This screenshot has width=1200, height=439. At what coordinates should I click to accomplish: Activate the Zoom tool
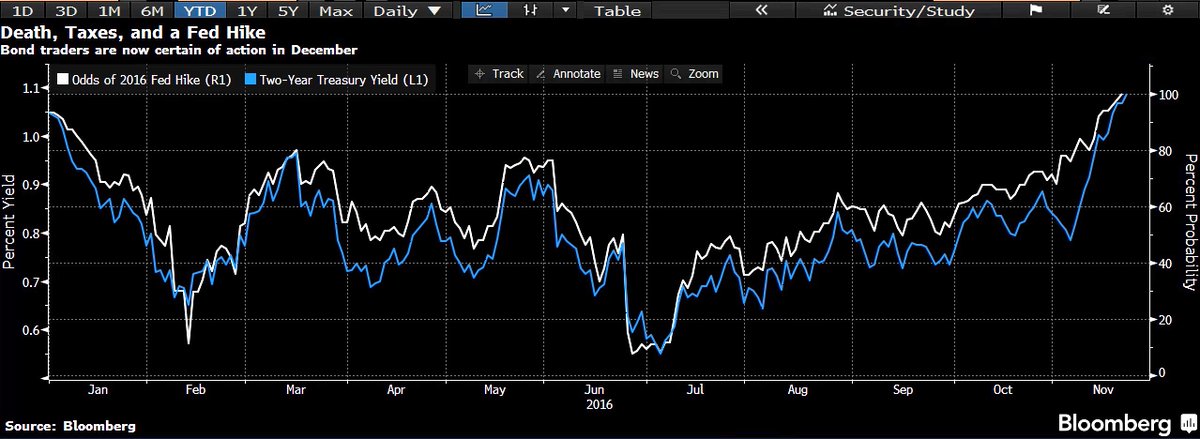[695, 74]
